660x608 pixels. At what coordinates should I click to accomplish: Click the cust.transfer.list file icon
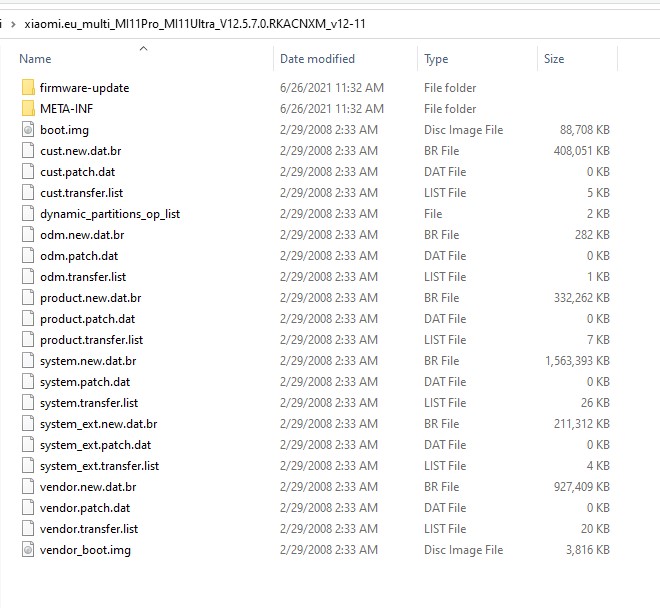(28, 193)
